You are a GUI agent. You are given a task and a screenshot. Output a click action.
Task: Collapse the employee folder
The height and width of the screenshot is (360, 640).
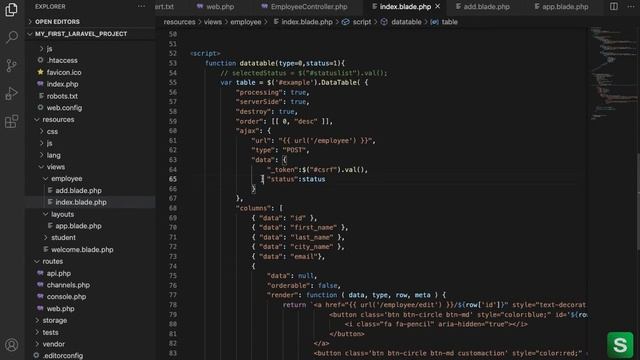point(46,179)
